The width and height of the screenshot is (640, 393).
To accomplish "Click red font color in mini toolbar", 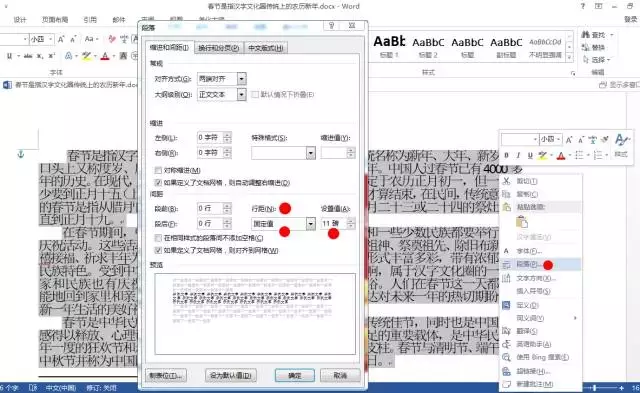I will point(561,155).
